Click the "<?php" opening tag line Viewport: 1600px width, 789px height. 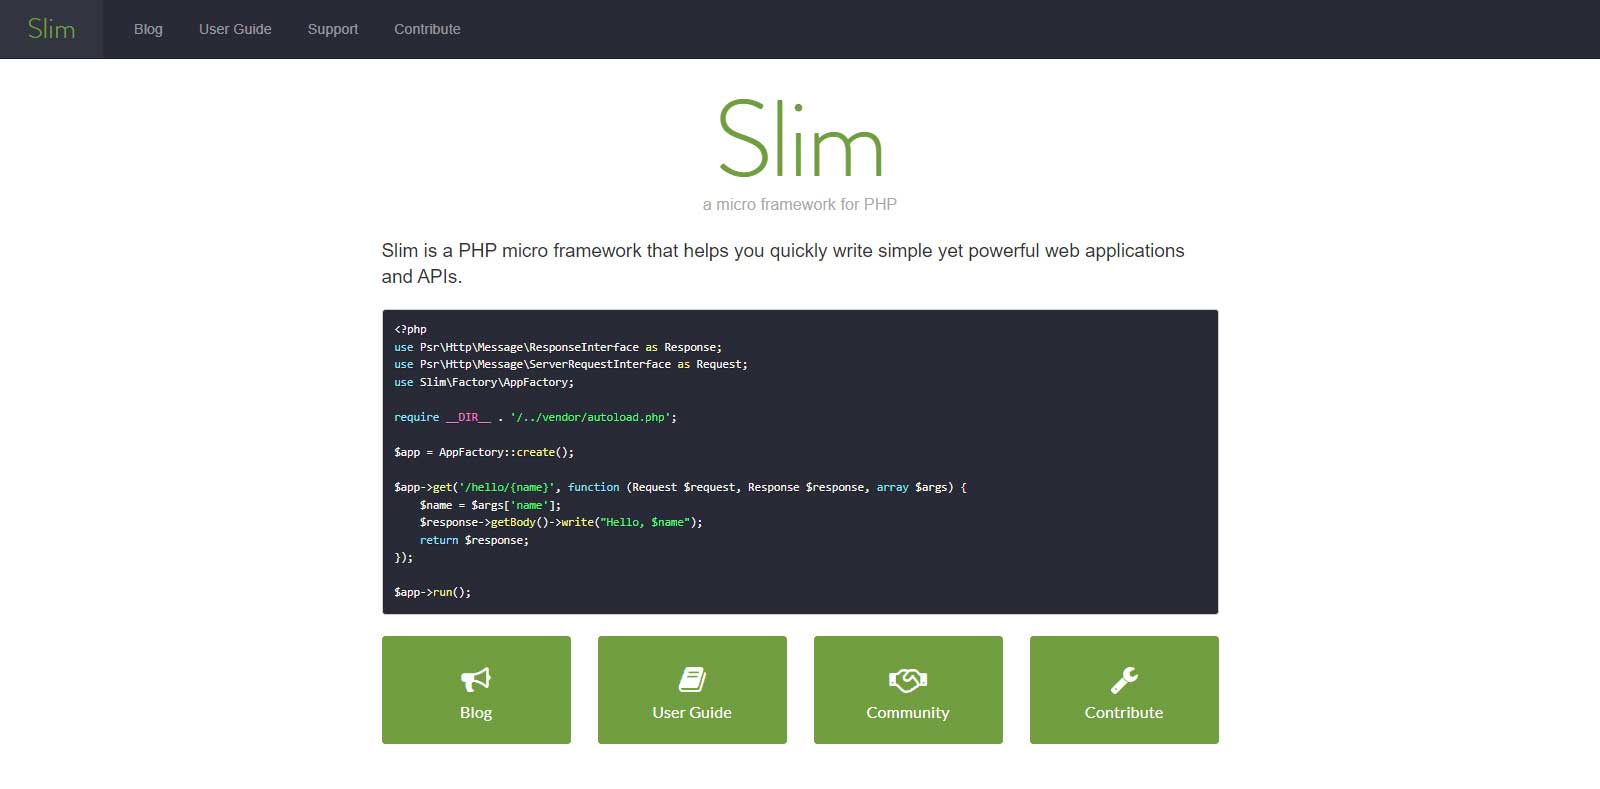(x=410, y=329)
